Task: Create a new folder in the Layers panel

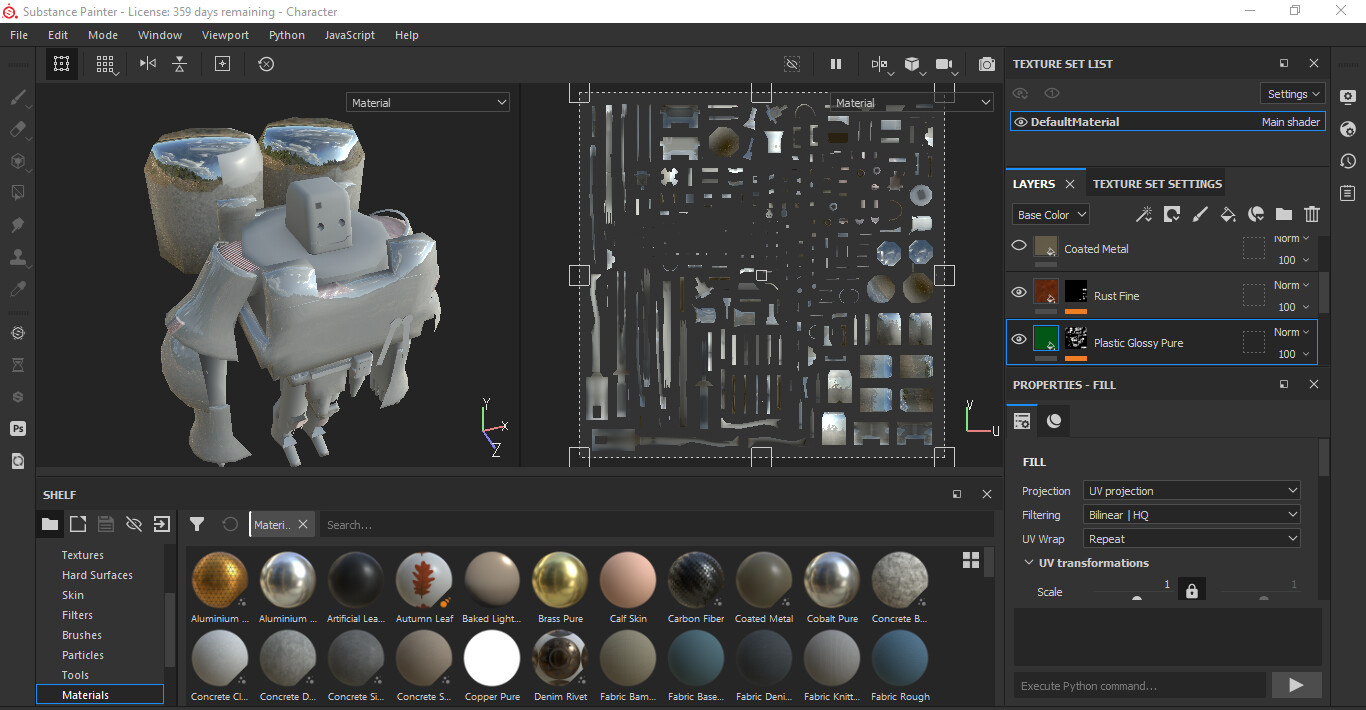Action: pyautogui.click(x=1284, y=214)
